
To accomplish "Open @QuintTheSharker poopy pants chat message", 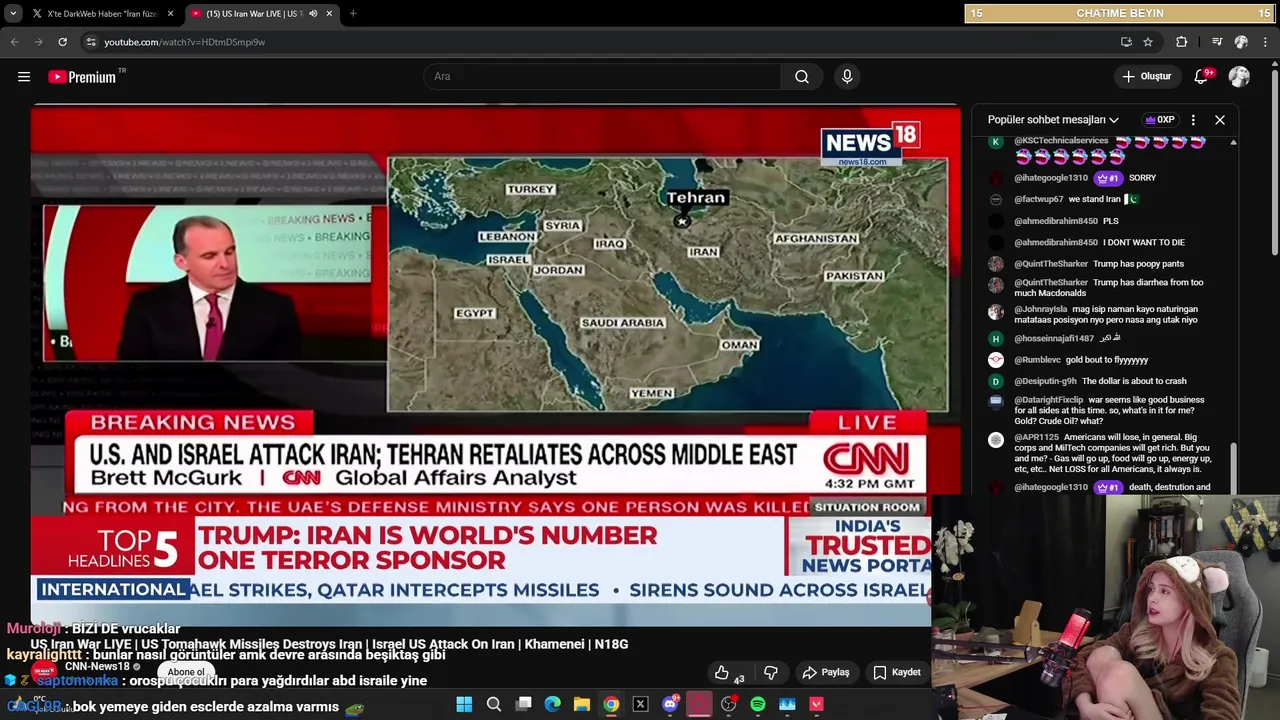I will pos(1099,264).
